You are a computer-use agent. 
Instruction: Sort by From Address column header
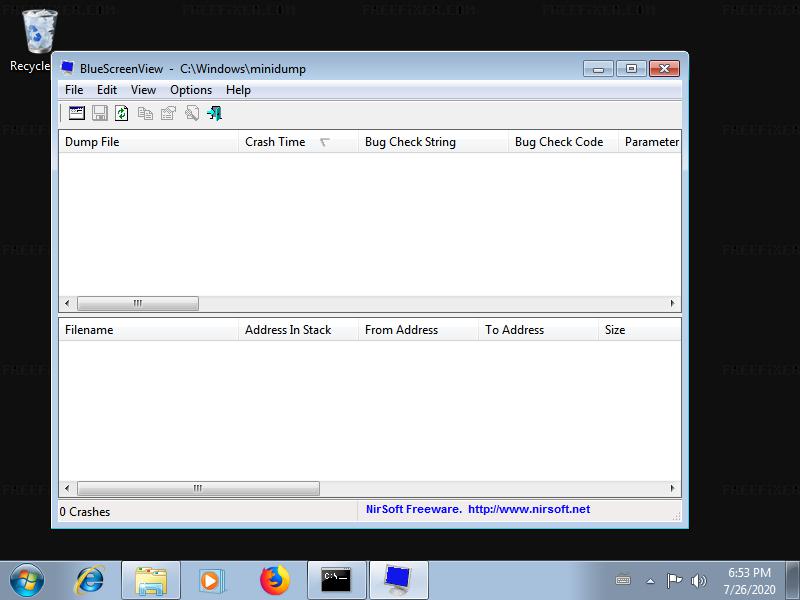tap(418, 330)
